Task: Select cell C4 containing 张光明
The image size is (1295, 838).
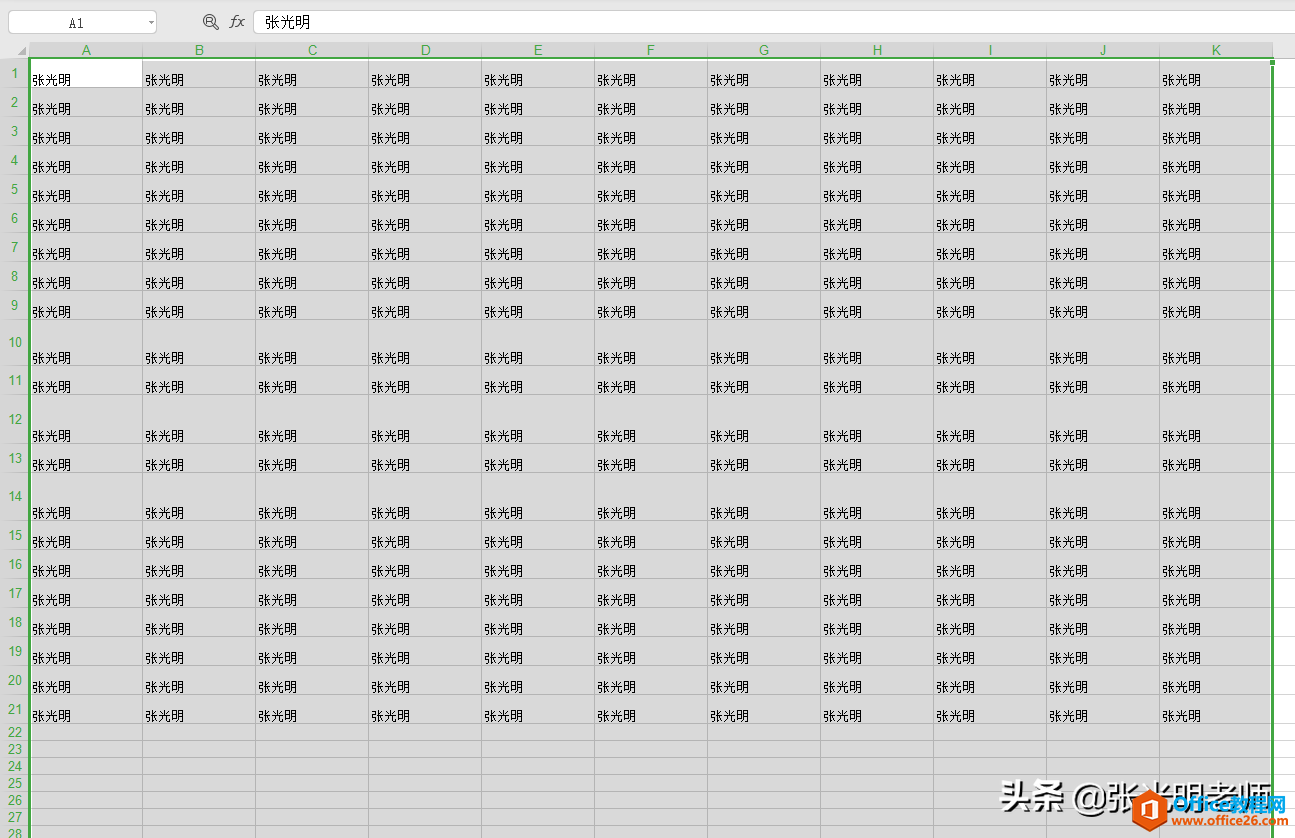Action: tap(312, 160)
